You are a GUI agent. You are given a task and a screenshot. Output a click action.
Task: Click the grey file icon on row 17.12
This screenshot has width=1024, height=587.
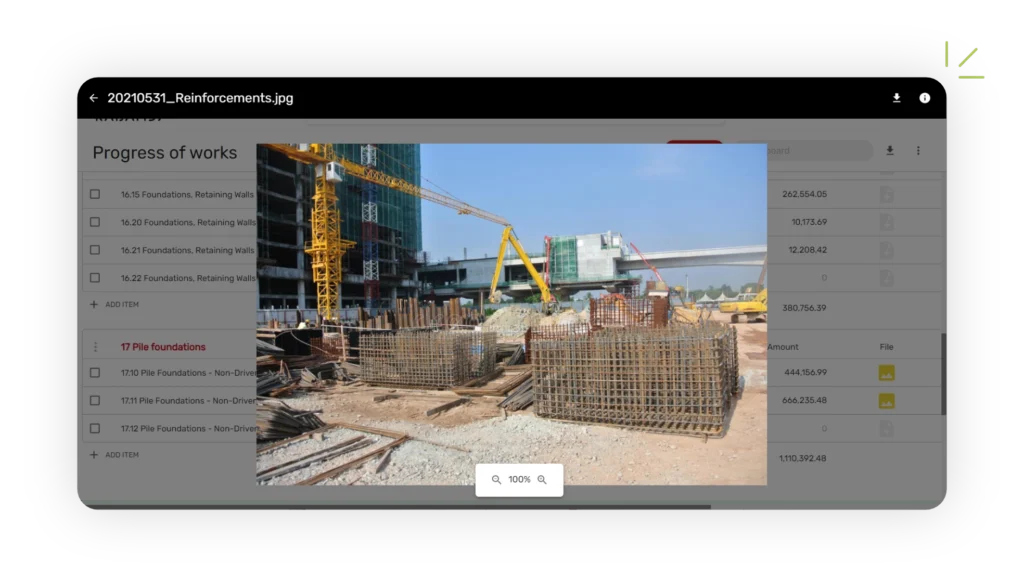tap(886, 428)
